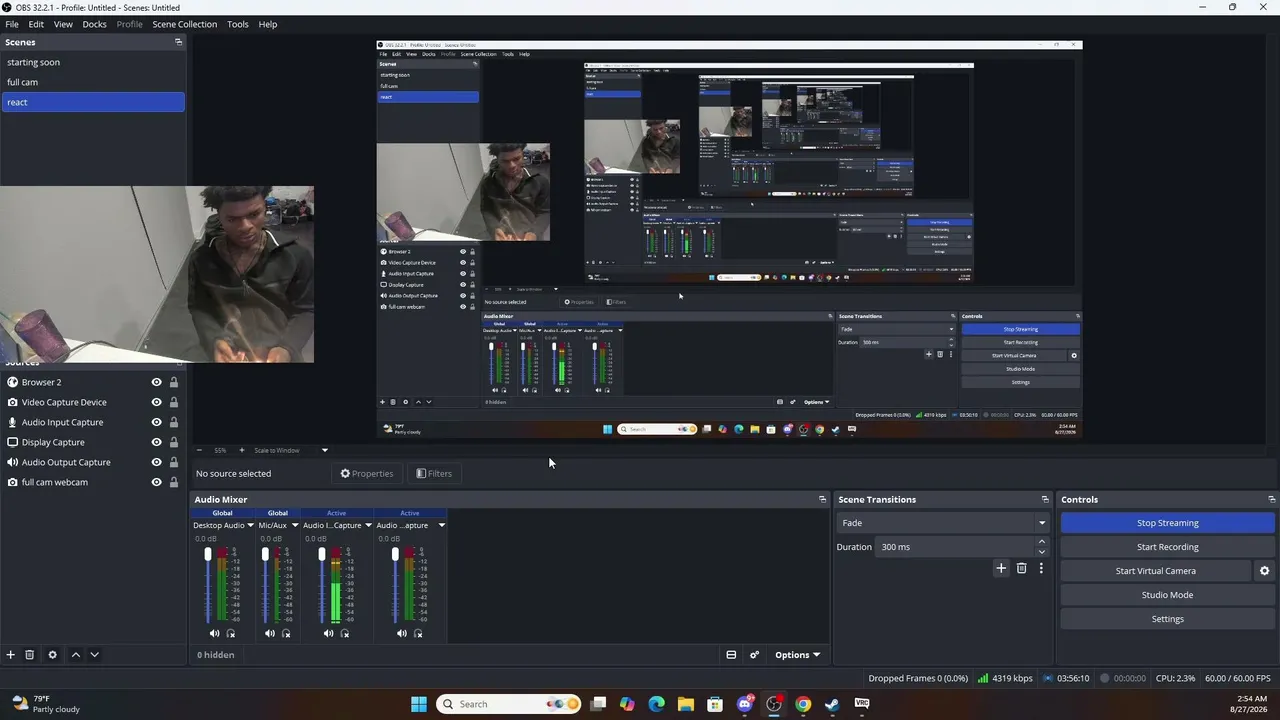Hide the Browser 2 source
Image resolution: width=1280 pixels, height=720 pixels.
click(x=156, y=382)
